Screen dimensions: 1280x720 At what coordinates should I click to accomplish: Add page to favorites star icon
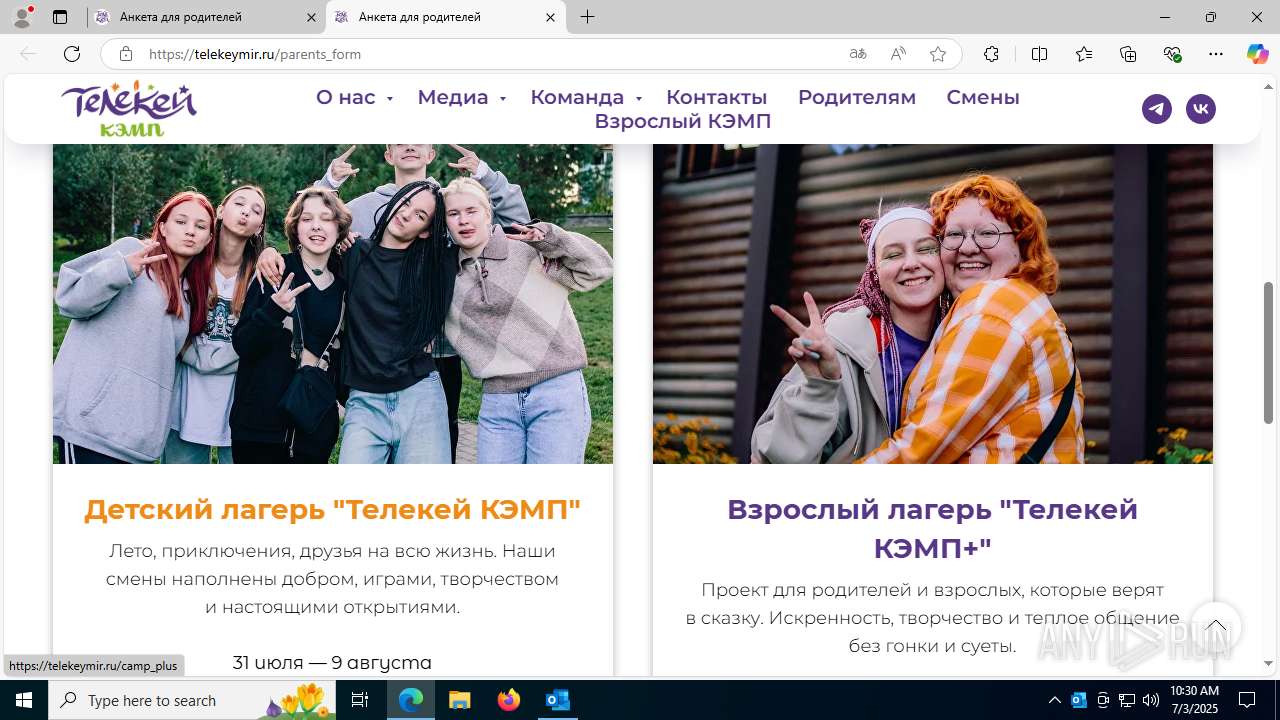(938, 54)
